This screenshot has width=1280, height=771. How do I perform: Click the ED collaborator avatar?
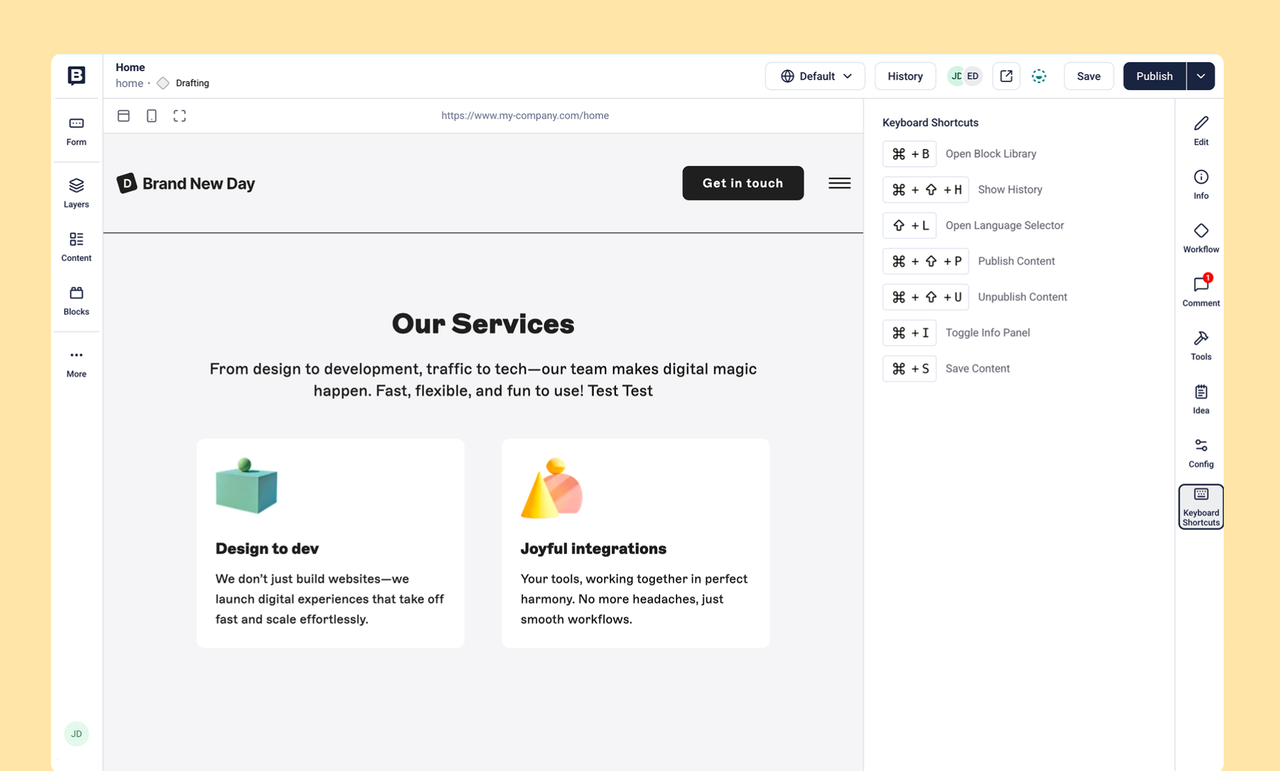(x=973, y=76)
